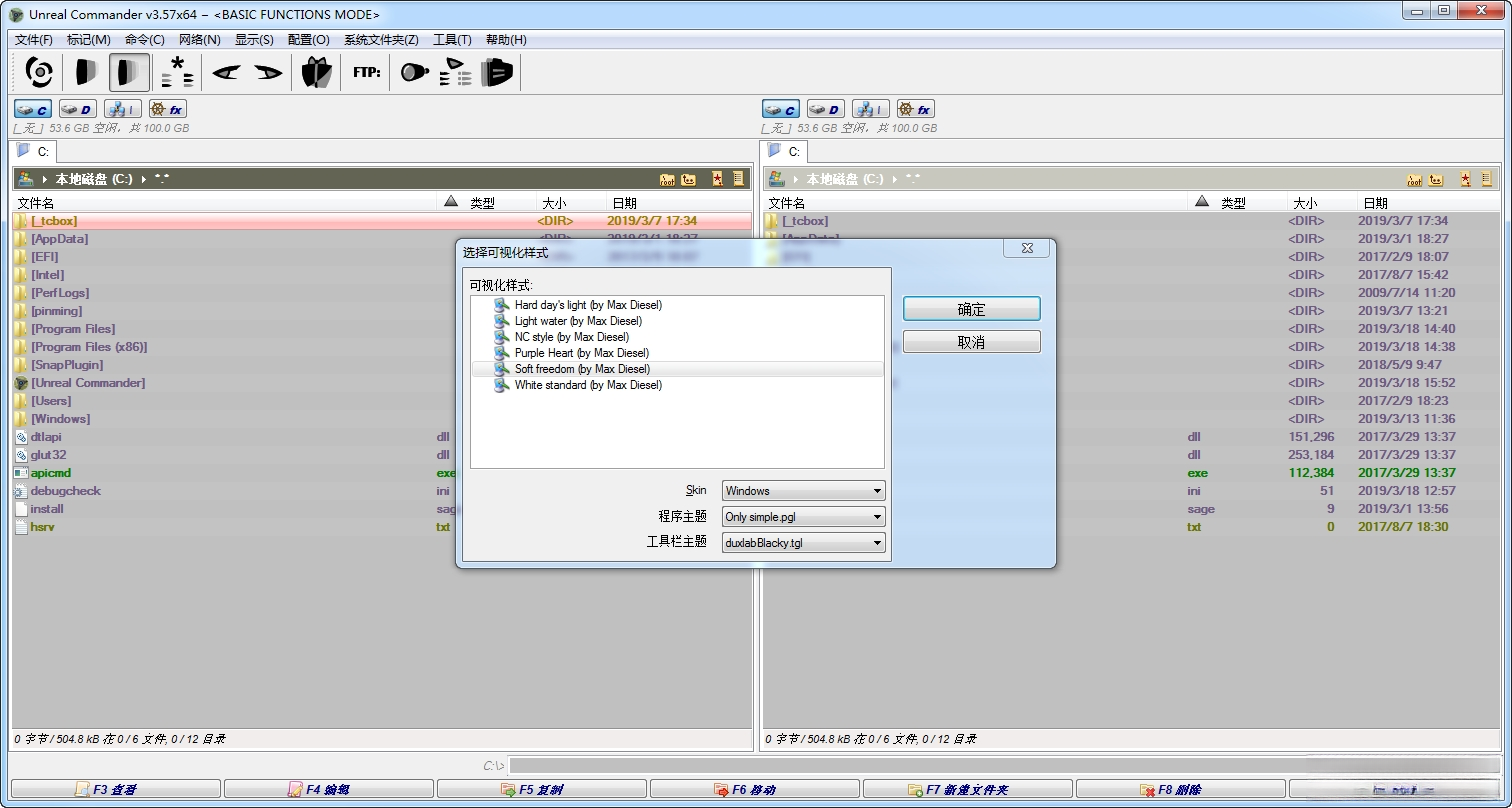Expand path arrow before 本地磁盘 in left panel

coord(46,179)
